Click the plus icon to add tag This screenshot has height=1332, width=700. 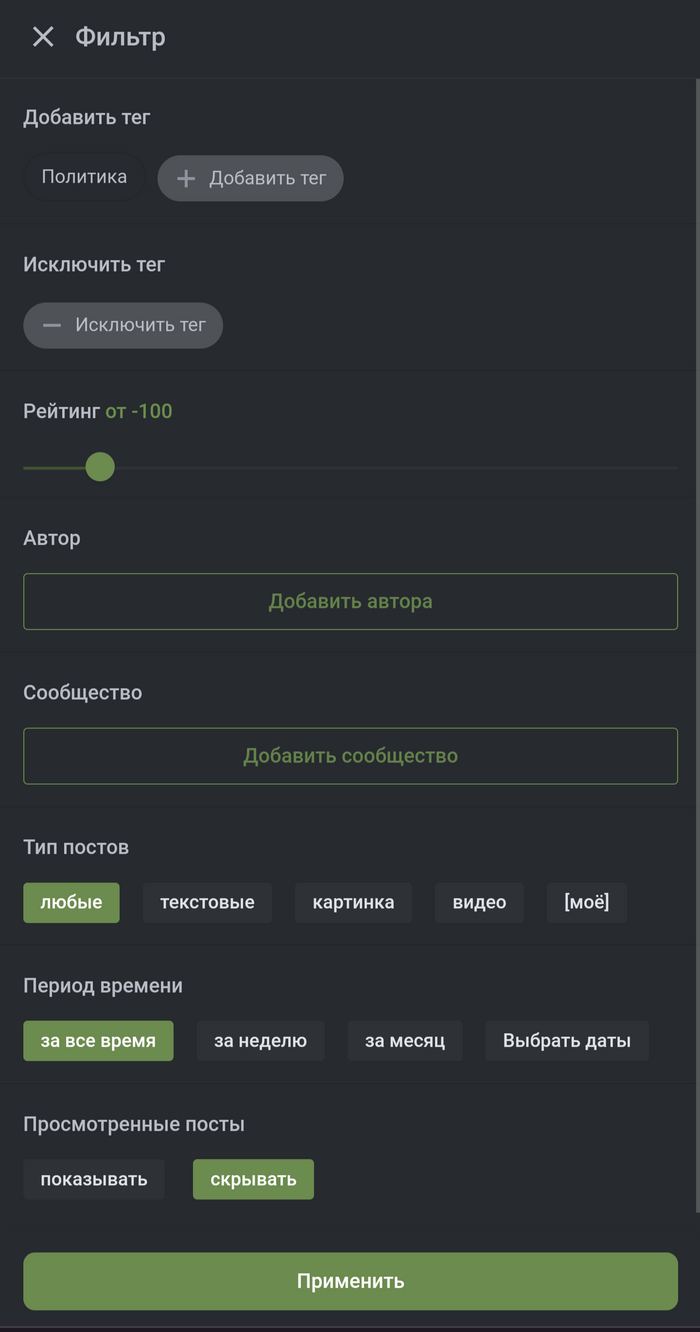coord(186,178)
